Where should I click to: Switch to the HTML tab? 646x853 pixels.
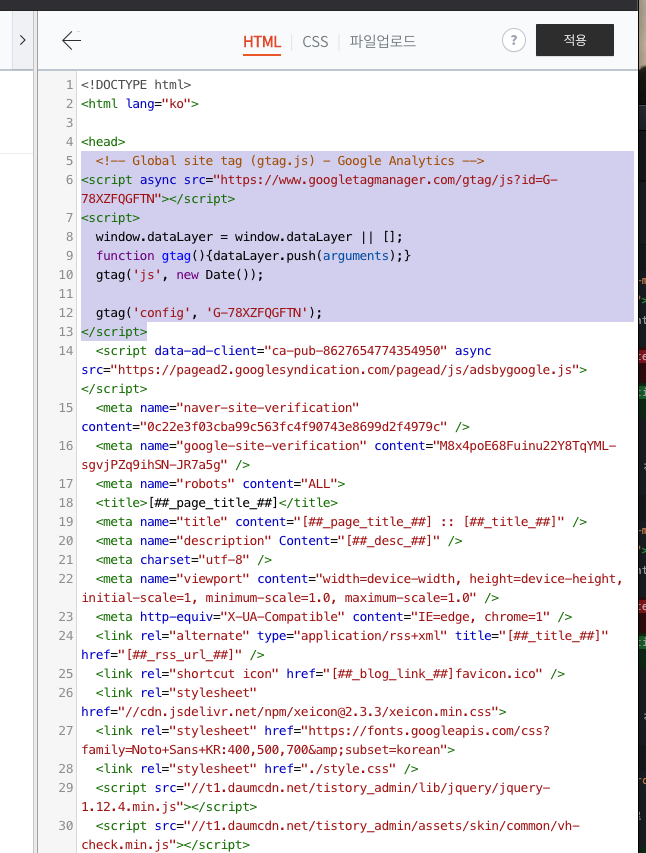click(x=262, y=42)
